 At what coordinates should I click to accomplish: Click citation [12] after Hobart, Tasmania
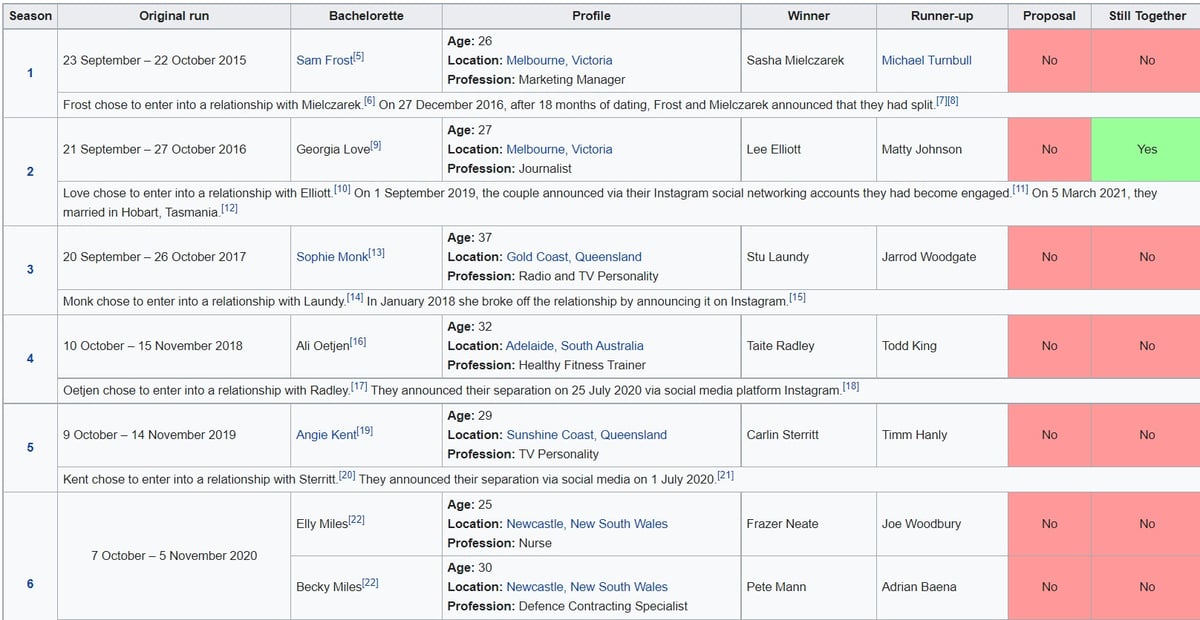(229, 208)
